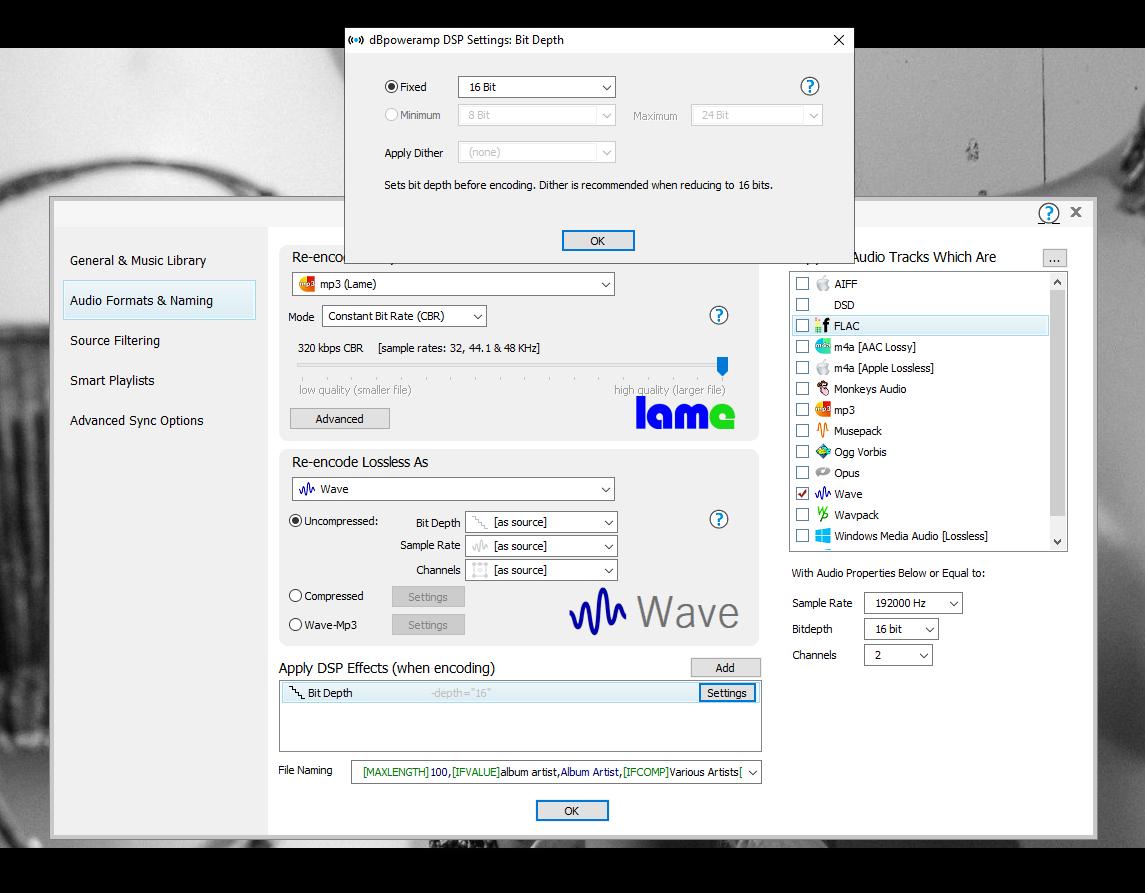Click the Ogg Vorbis format icon
This screenshot has width=1145, height=893.
click(x=822, y=452)
